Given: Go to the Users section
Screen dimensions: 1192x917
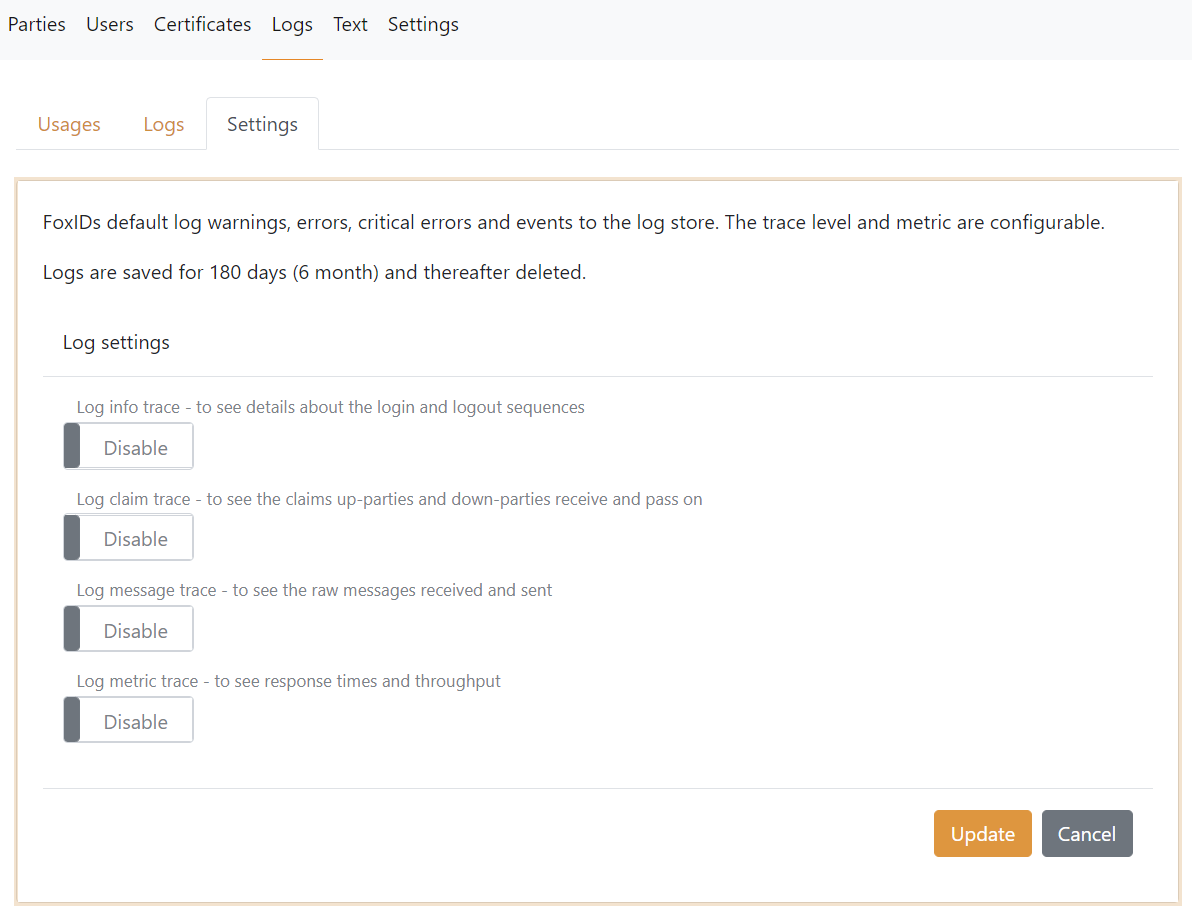Looking at the screenshot, I should 110,24.
